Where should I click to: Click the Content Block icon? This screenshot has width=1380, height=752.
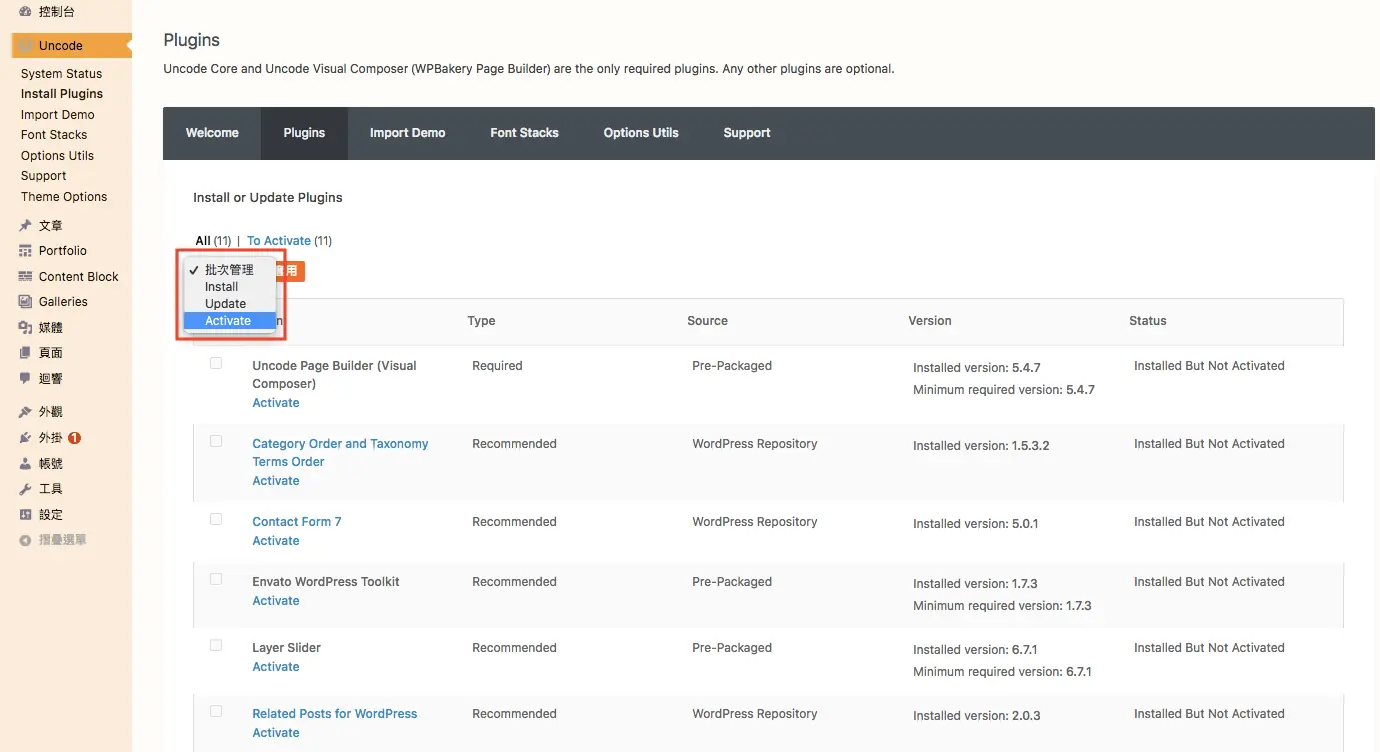click(x=26, y=277)
